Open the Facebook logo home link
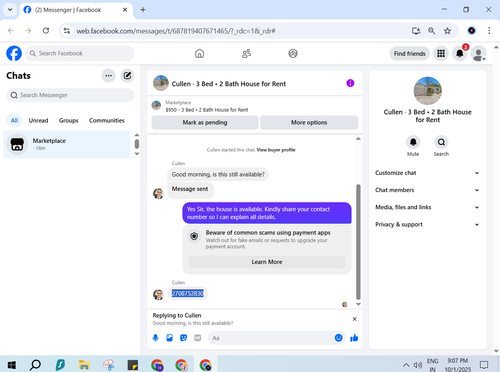Screen dimensions: 500x372 point(14,53)
